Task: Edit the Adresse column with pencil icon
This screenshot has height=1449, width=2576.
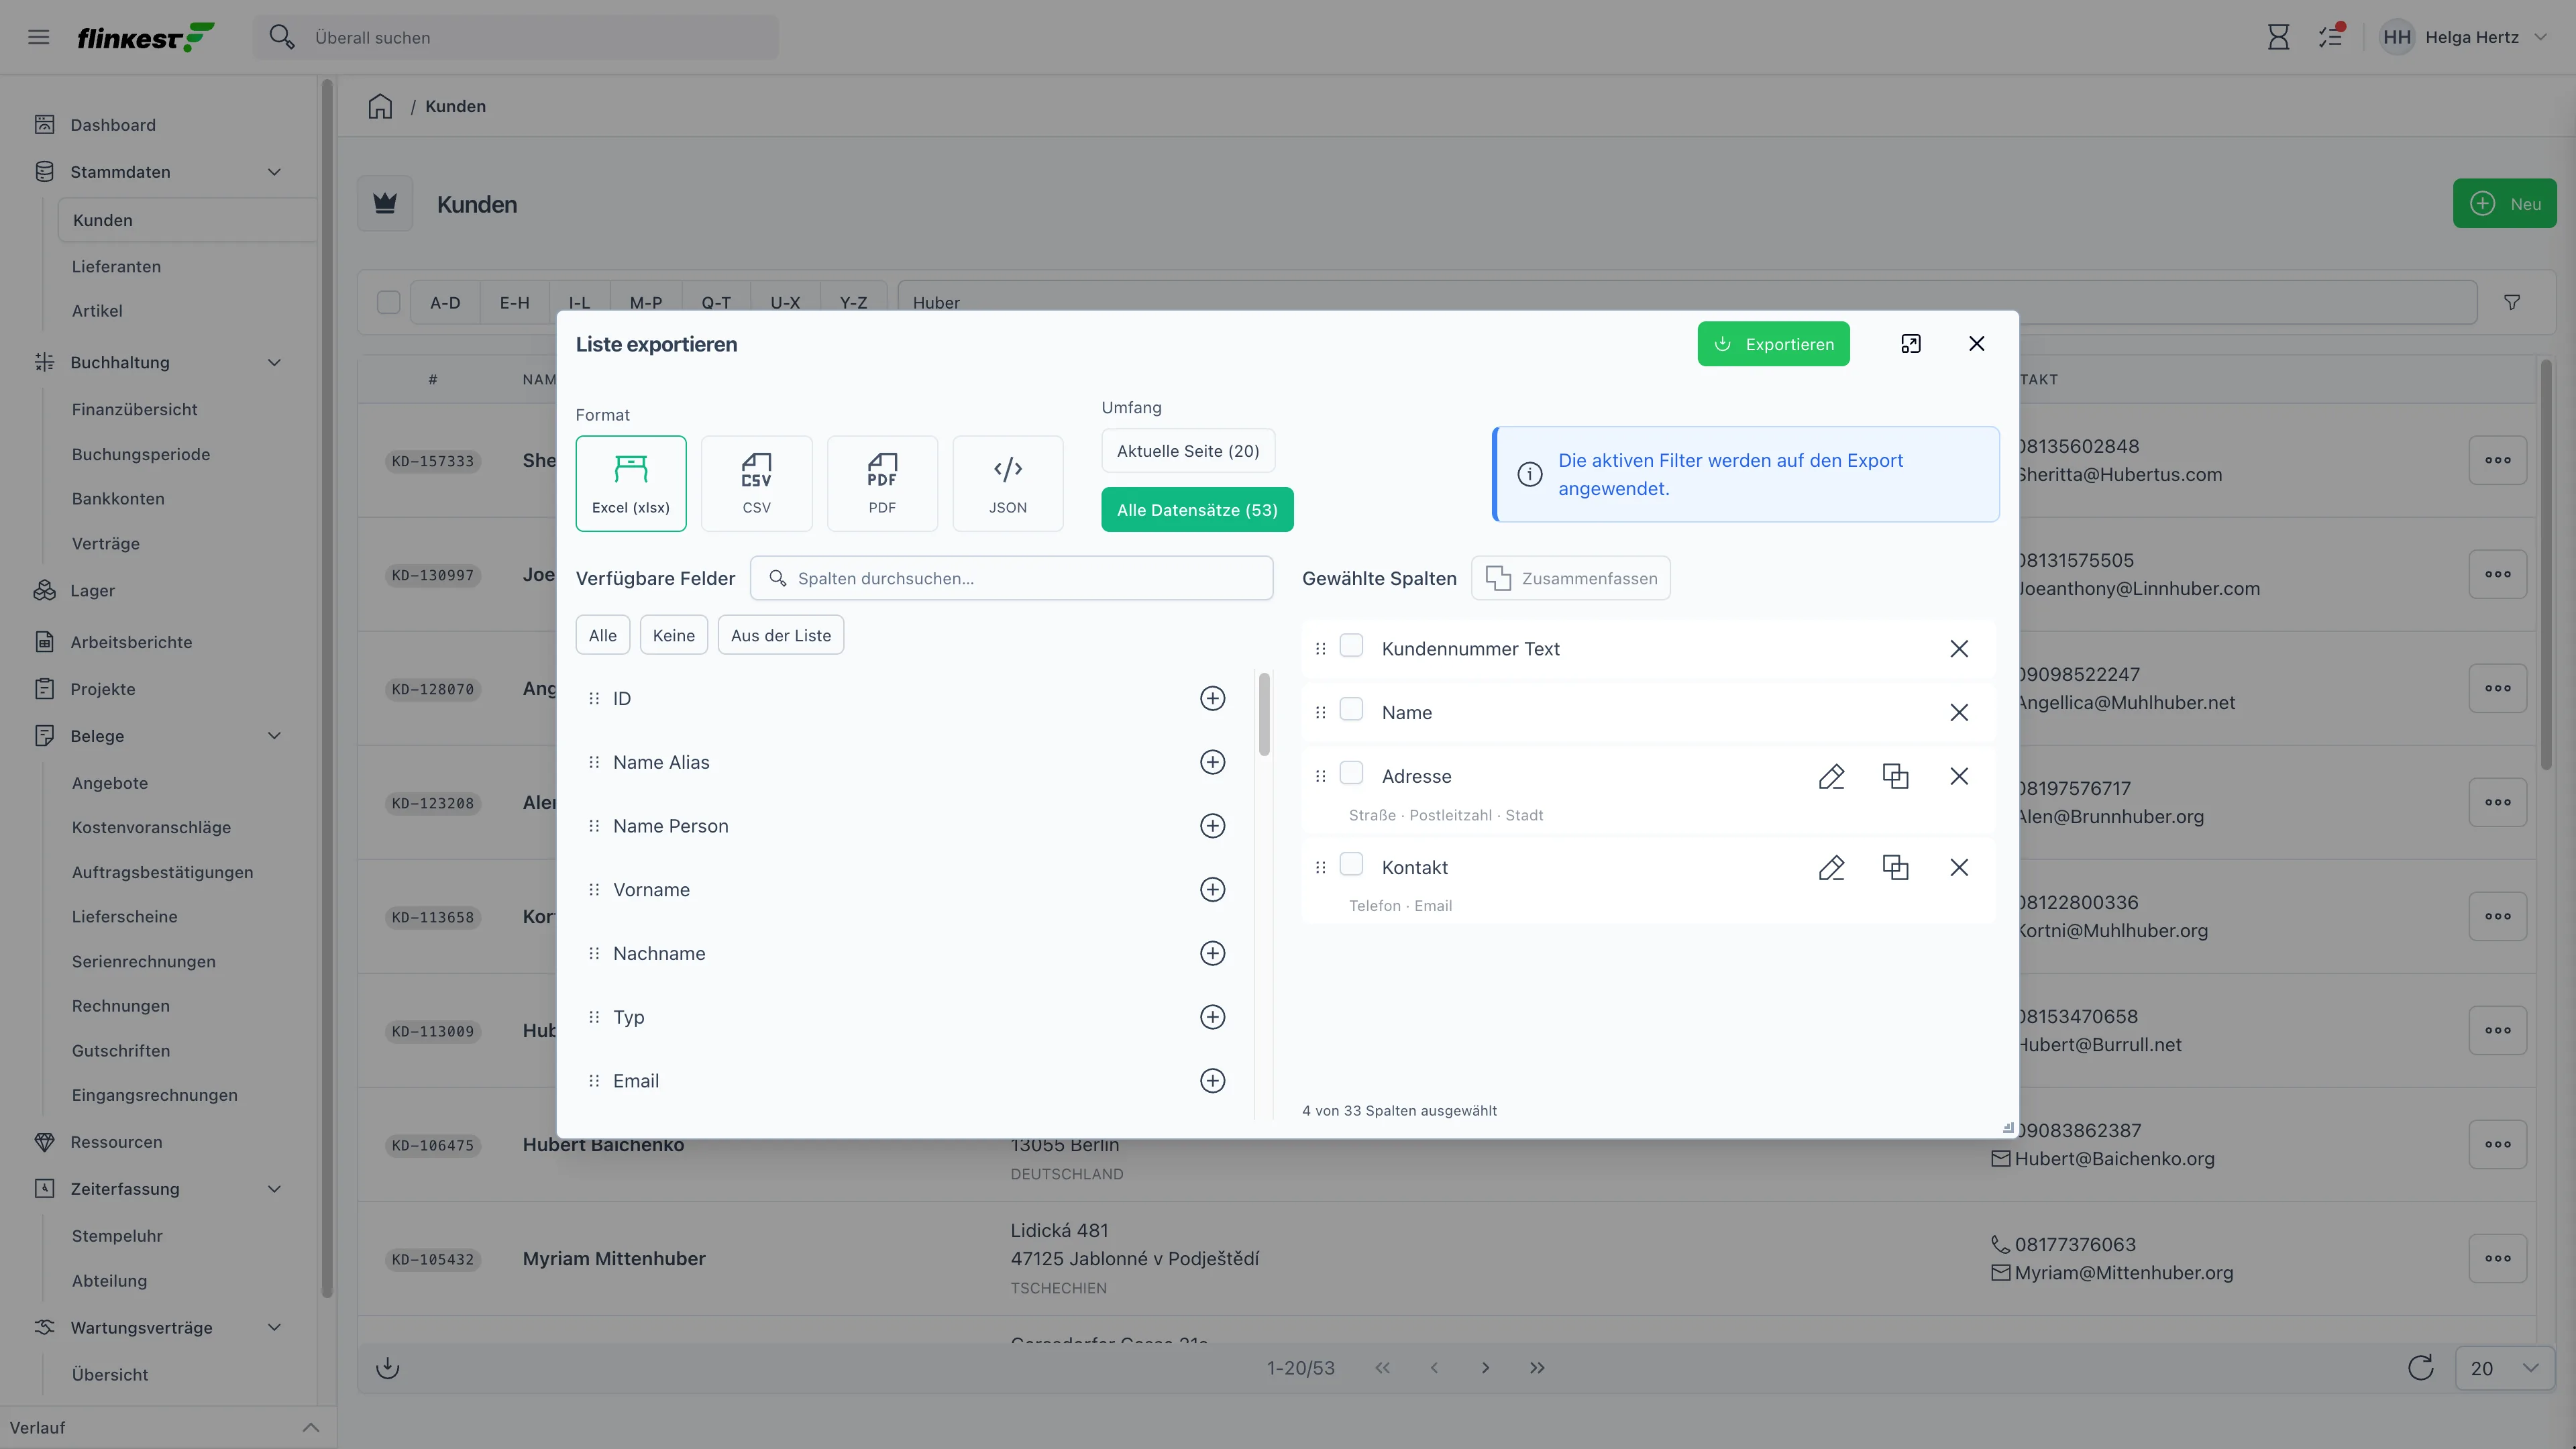Action: (x=1831, y=776)
